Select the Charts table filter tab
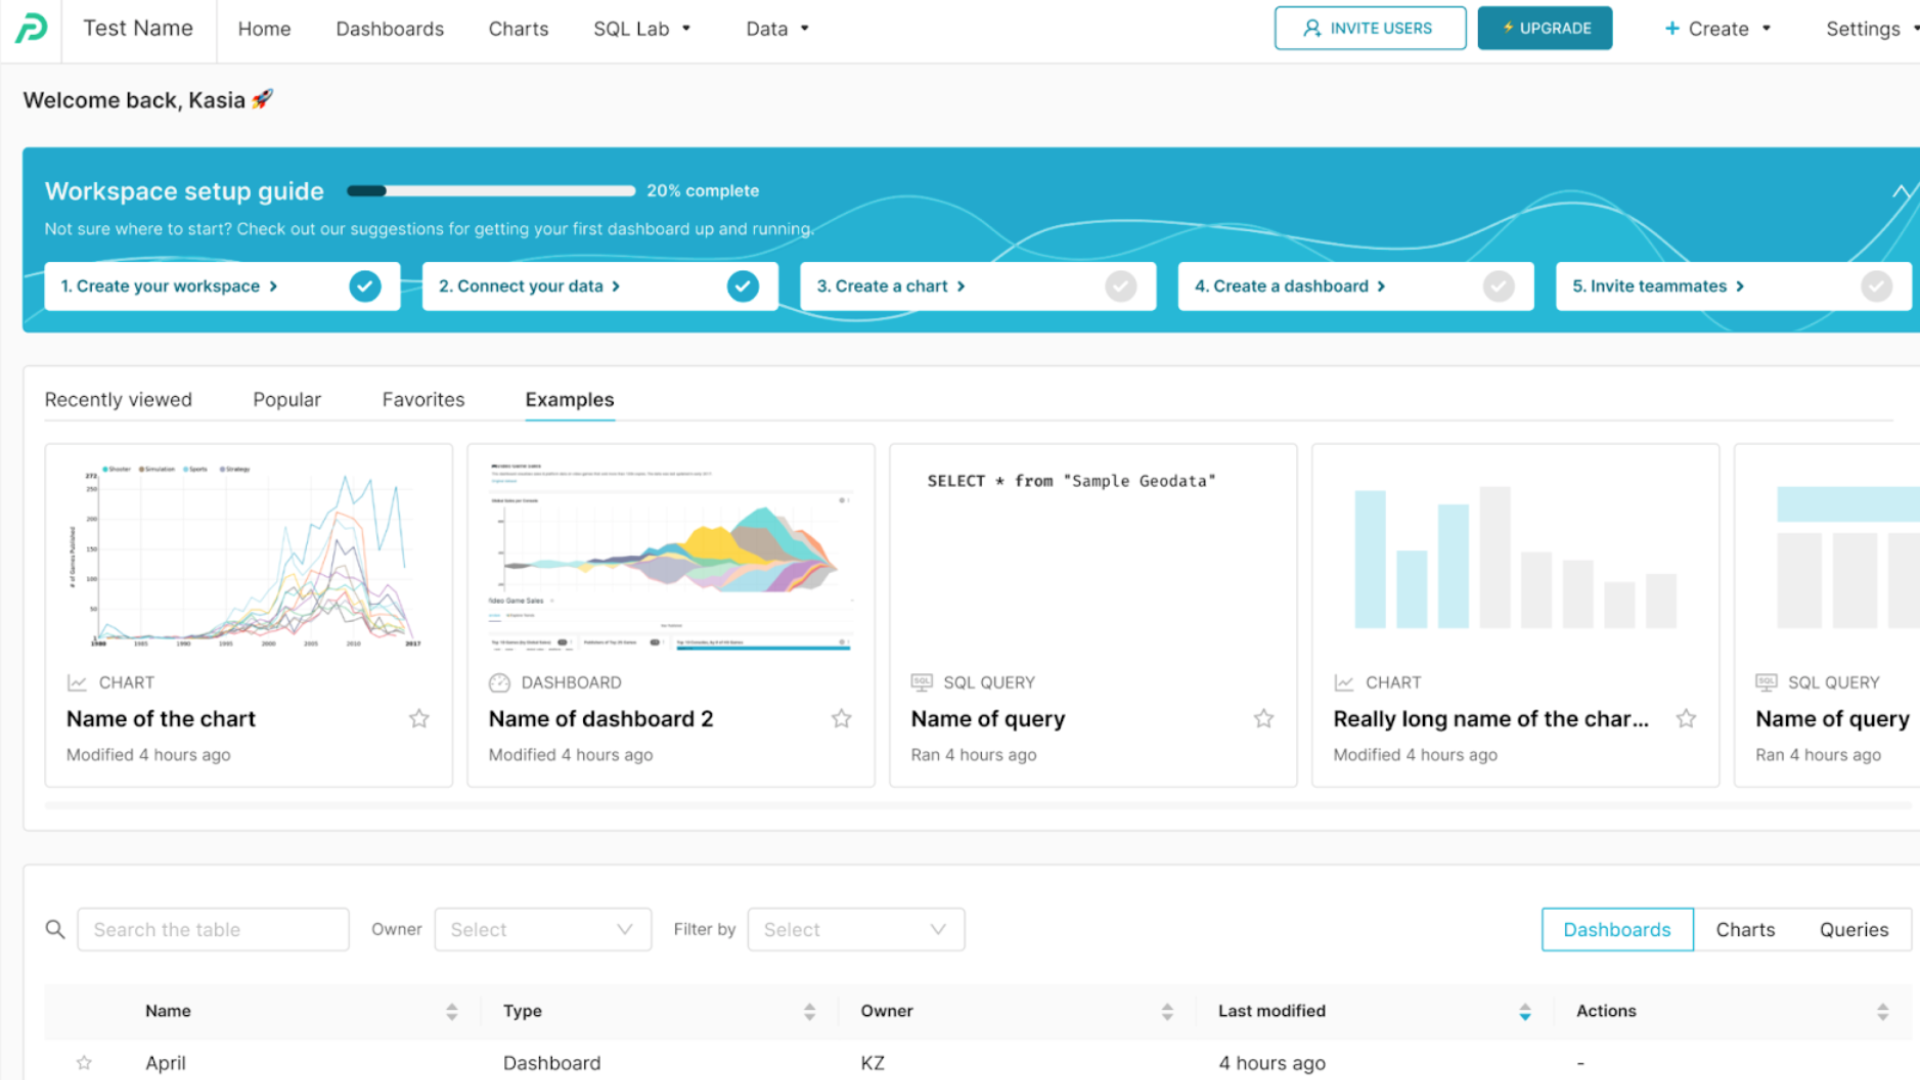 click(1745, 929)
